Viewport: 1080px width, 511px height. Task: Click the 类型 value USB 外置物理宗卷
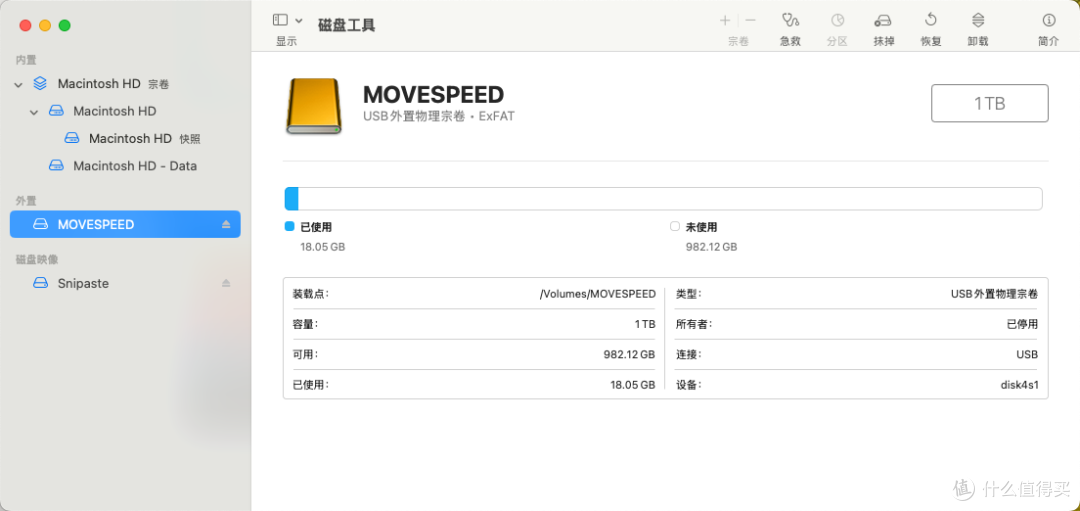click(995, 294)
